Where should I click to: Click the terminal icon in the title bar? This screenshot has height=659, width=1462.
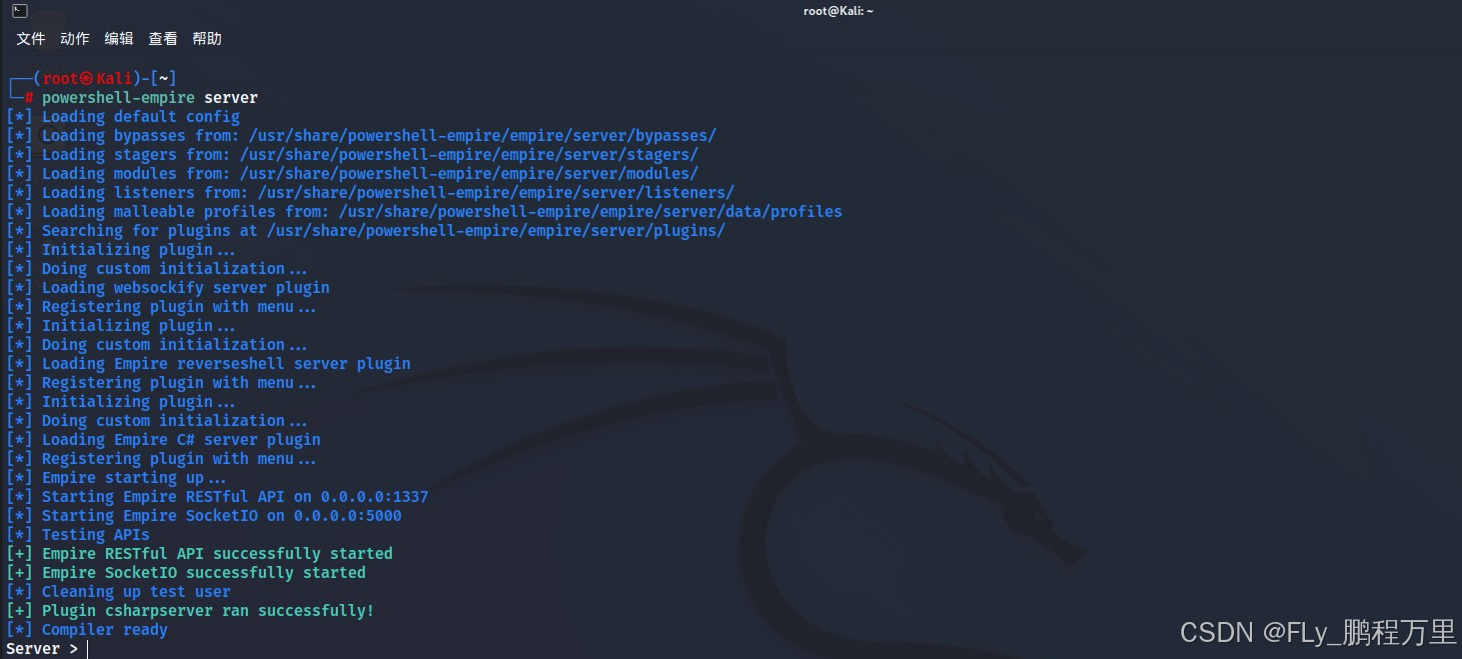(19, 11)
